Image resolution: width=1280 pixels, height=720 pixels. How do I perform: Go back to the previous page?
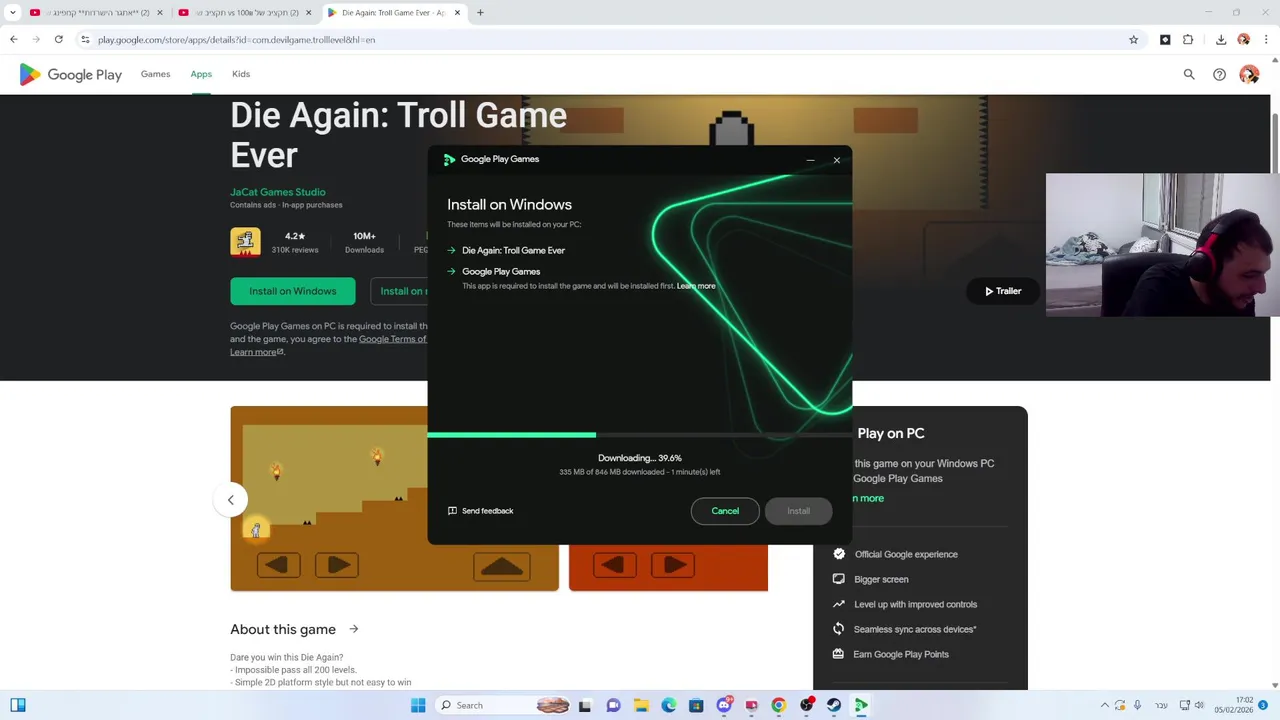click(x=13, y=40)
